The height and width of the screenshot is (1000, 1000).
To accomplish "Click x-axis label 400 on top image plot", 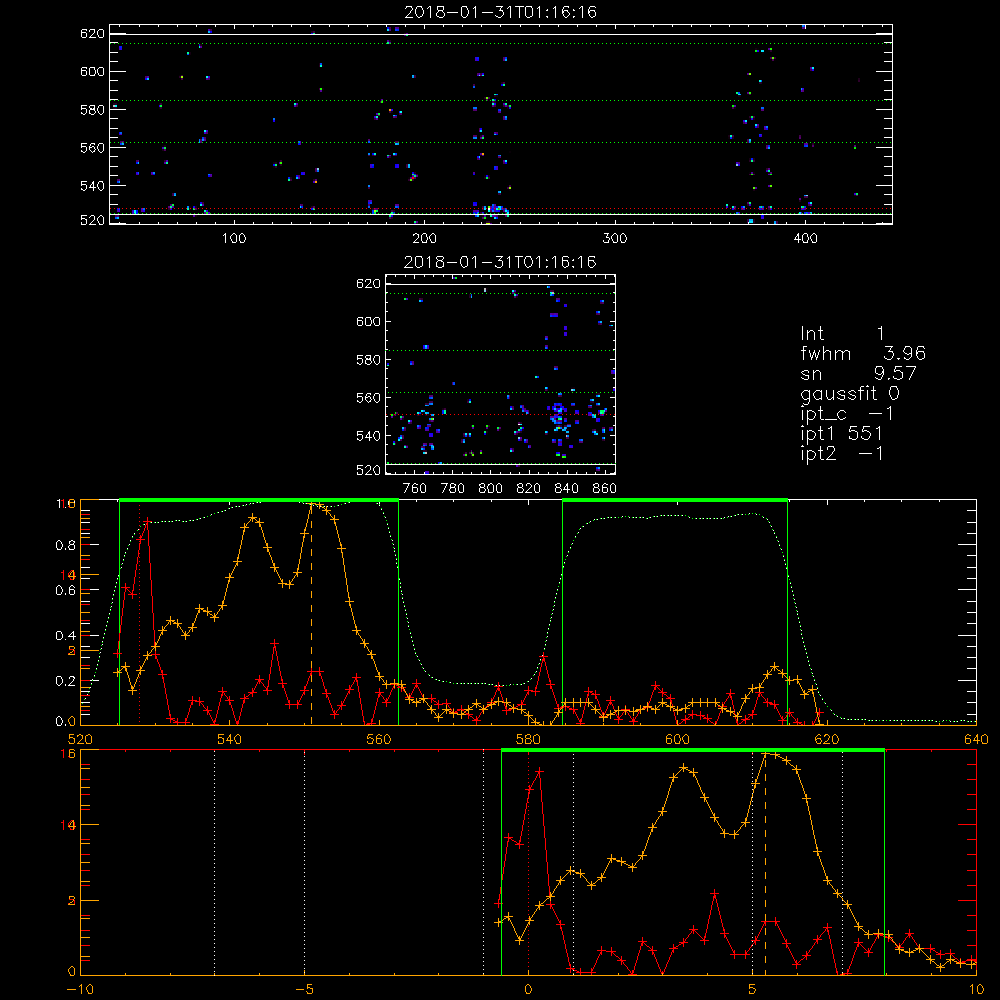I will [805, 239].
